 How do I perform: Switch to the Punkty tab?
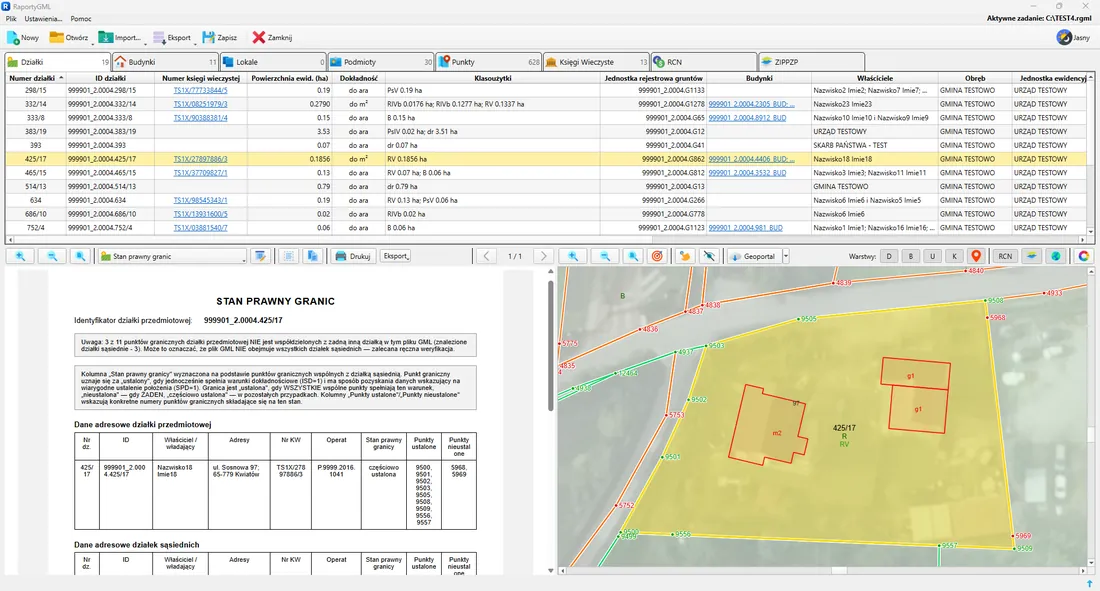point(488,62)
